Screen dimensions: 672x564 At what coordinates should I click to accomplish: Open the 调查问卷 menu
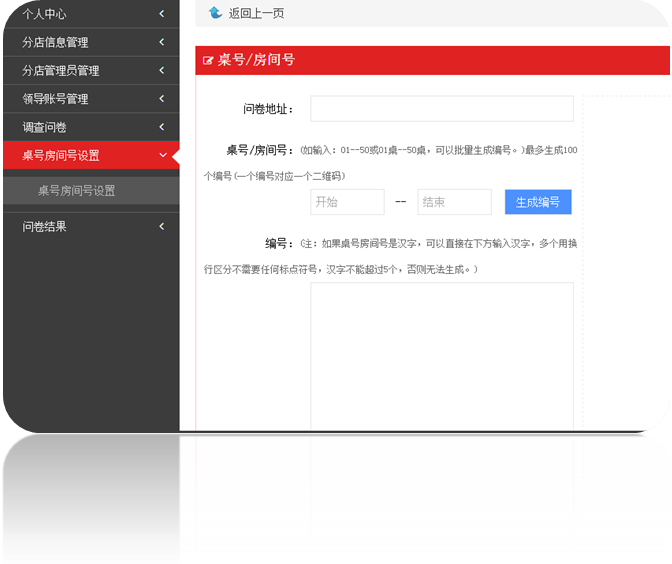[x=91, y=127]
